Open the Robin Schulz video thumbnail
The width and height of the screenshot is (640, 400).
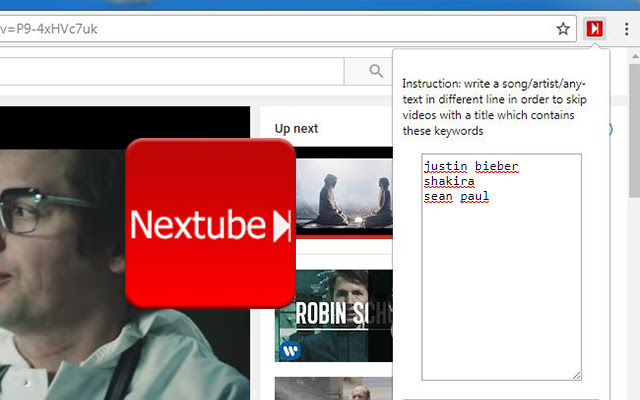pyautogui.click(x=334, y=316)
